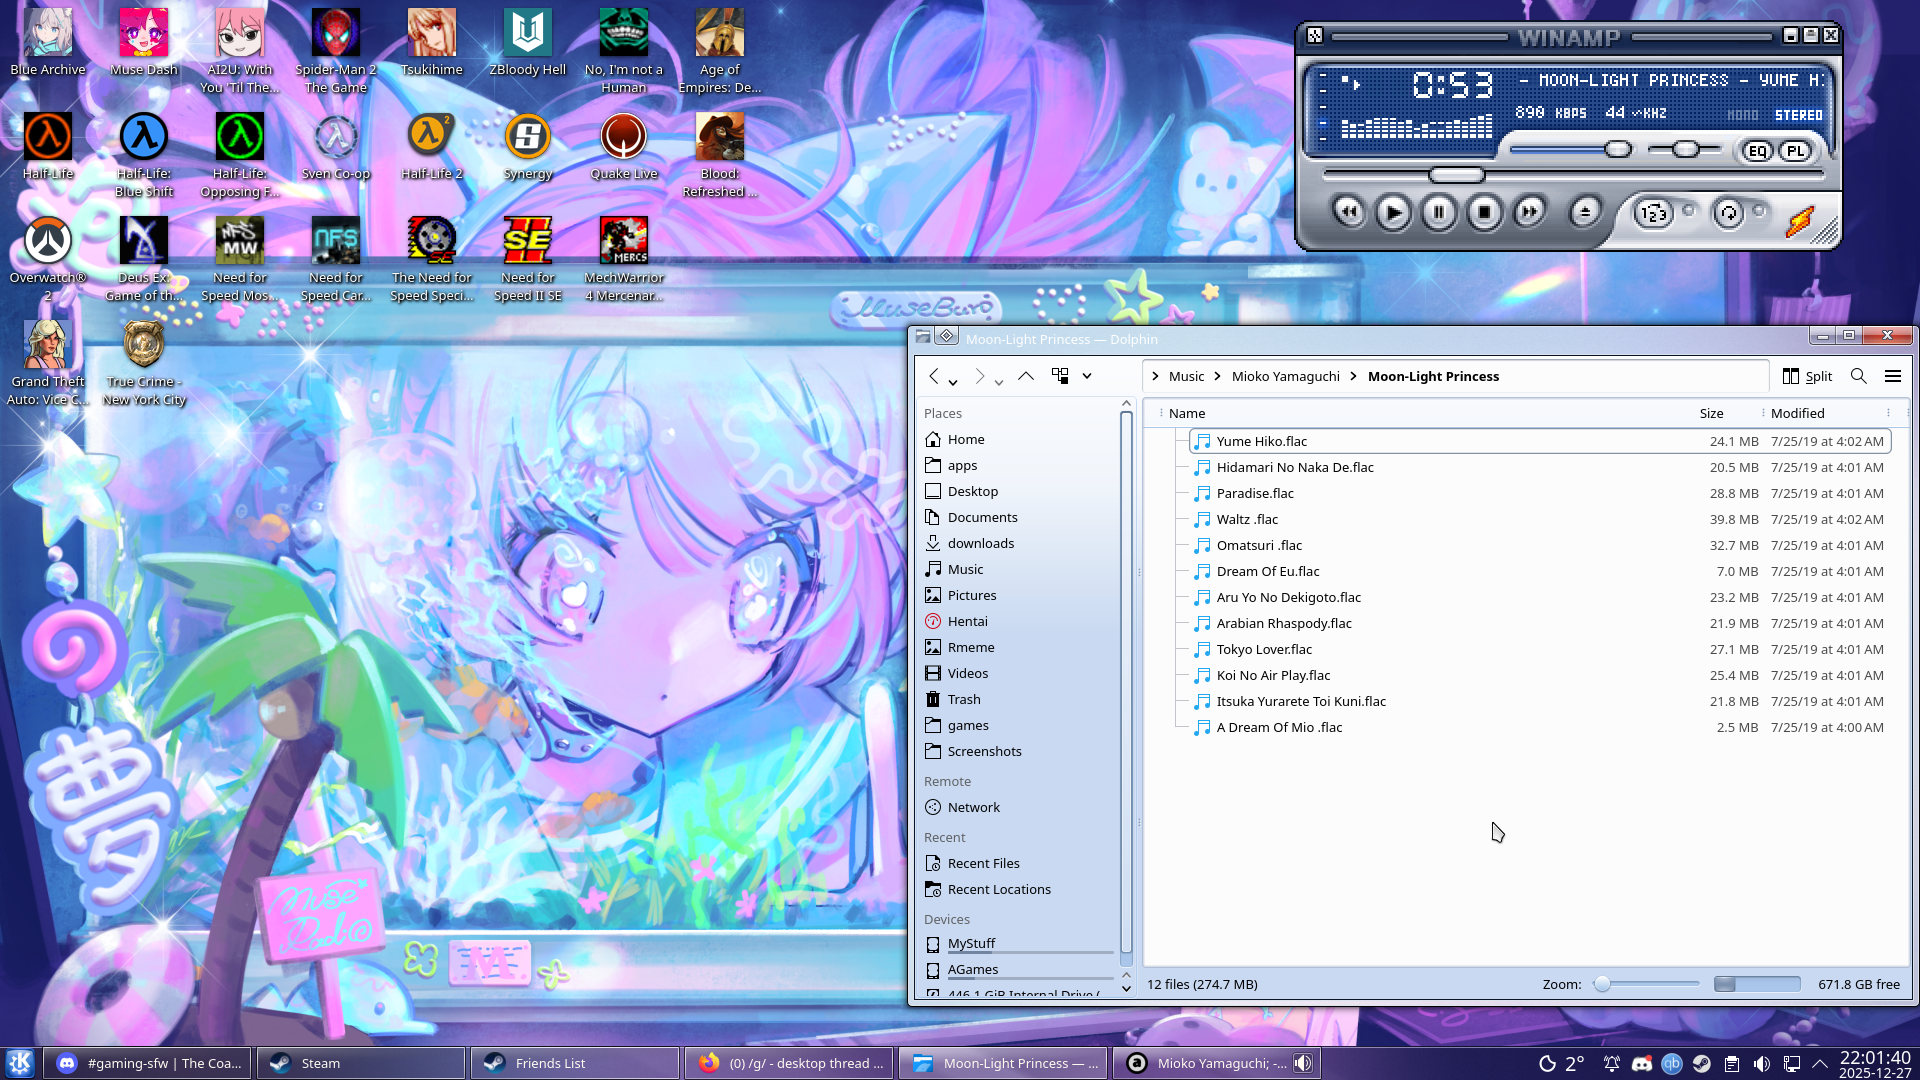
Task: Click Winamp lightning bolt logo icon
Action: [1799, 221]
